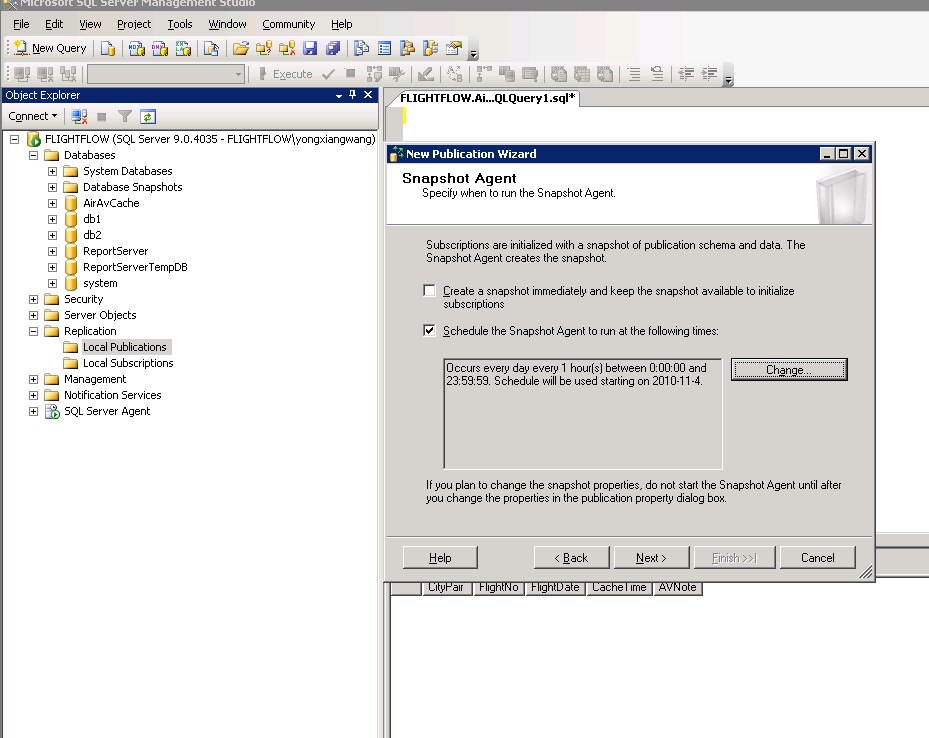The width and height of the screenshot is (929, 738).
Task: Click the Open File folder icon
Action: [240, 48]
